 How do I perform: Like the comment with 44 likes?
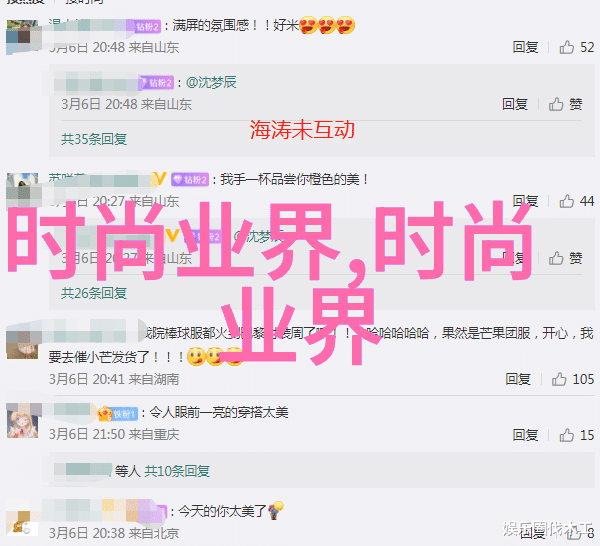pyautogui.click(x=576, y=201)
